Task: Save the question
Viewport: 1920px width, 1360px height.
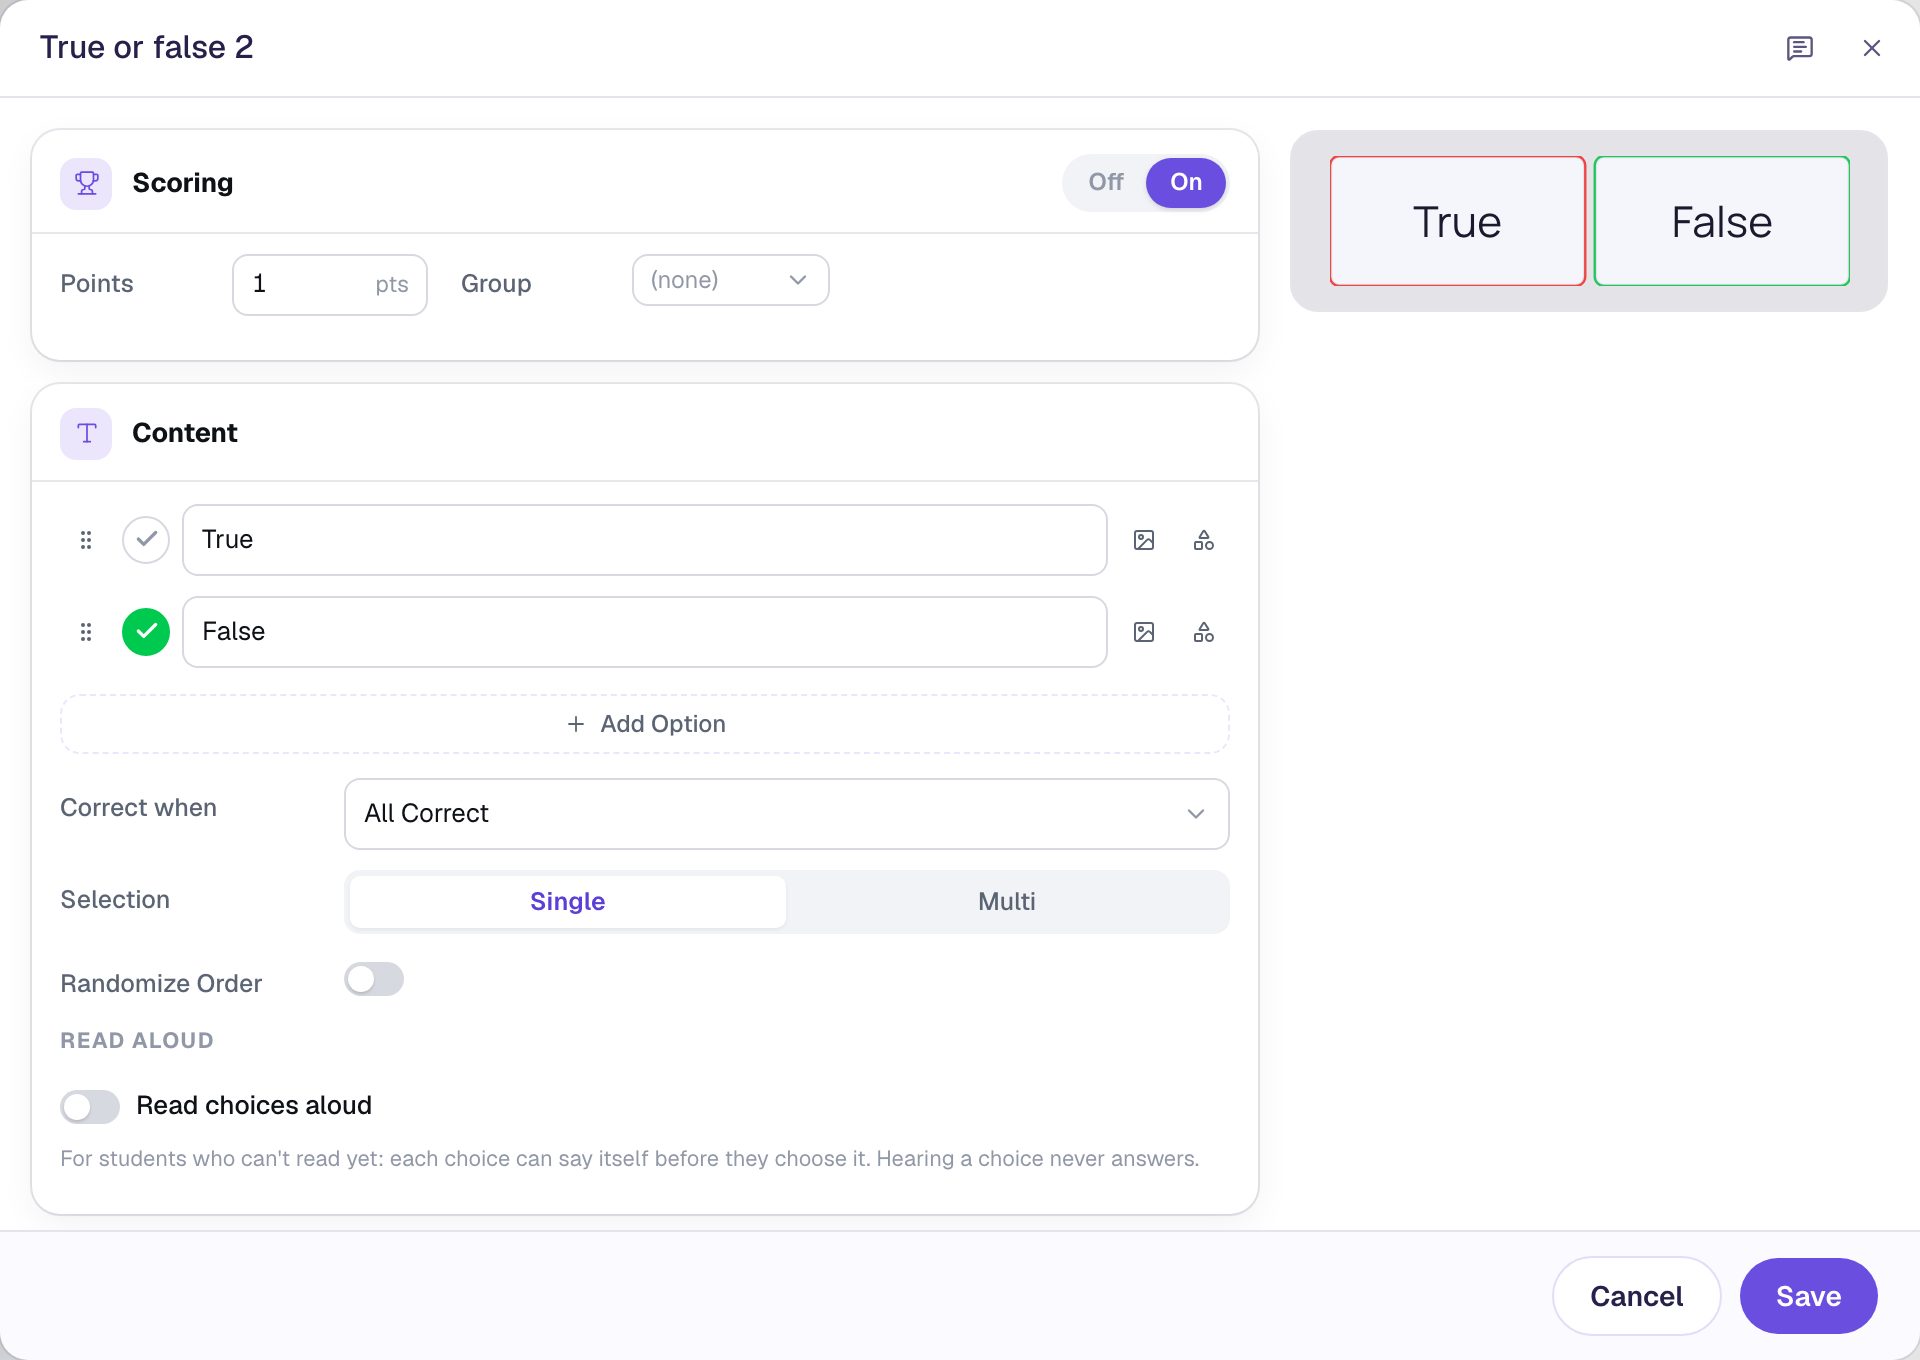Action: pos(1808,1296)
